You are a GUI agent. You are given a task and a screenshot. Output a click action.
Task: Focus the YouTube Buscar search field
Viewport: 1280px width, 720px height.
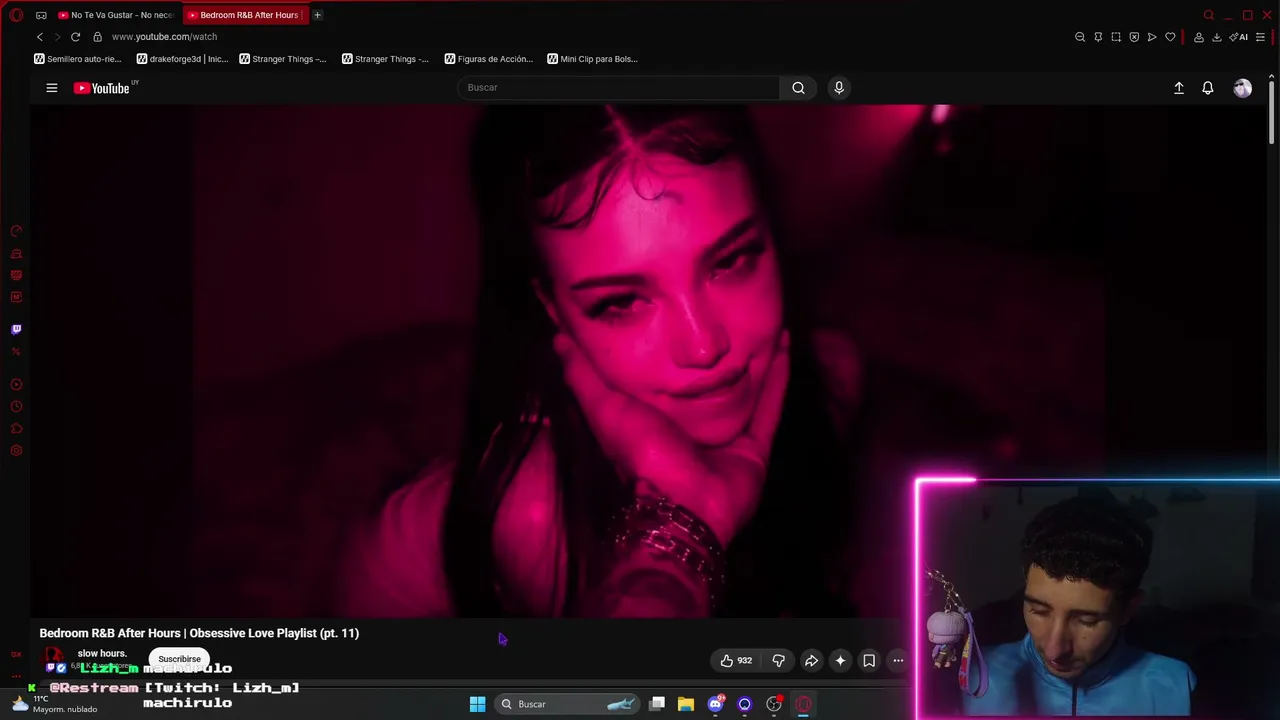point(618,88)
